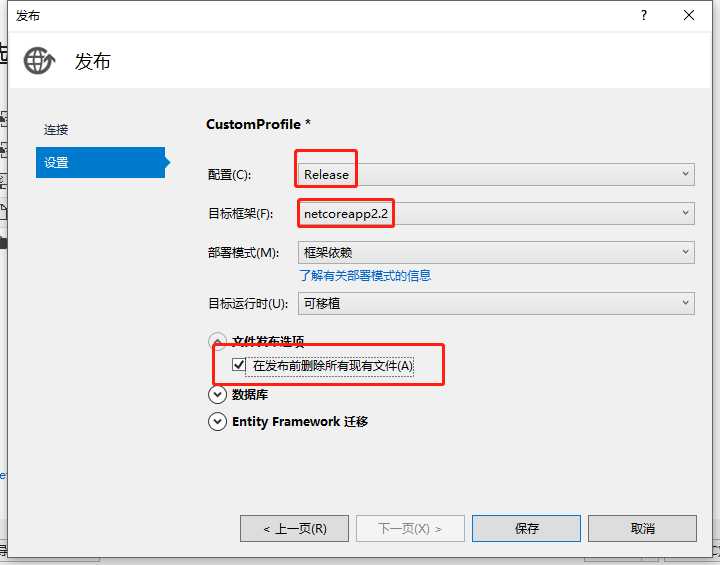Click the 配置(C): label
The image size is (720, 565).
(x=230, y=175)
